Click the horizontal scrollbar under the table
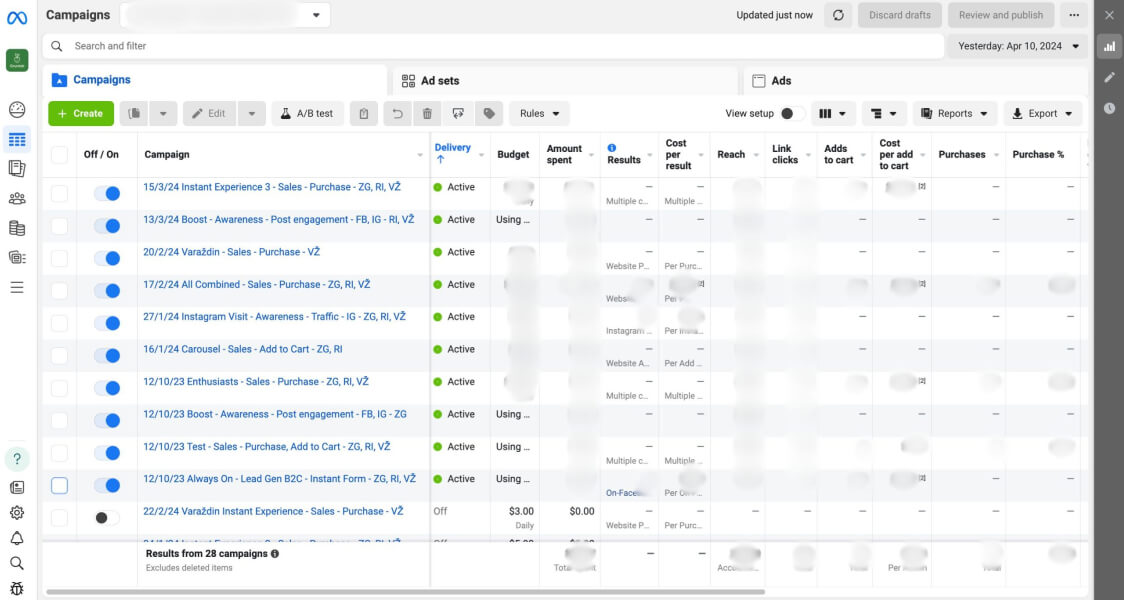 point(406,592)
